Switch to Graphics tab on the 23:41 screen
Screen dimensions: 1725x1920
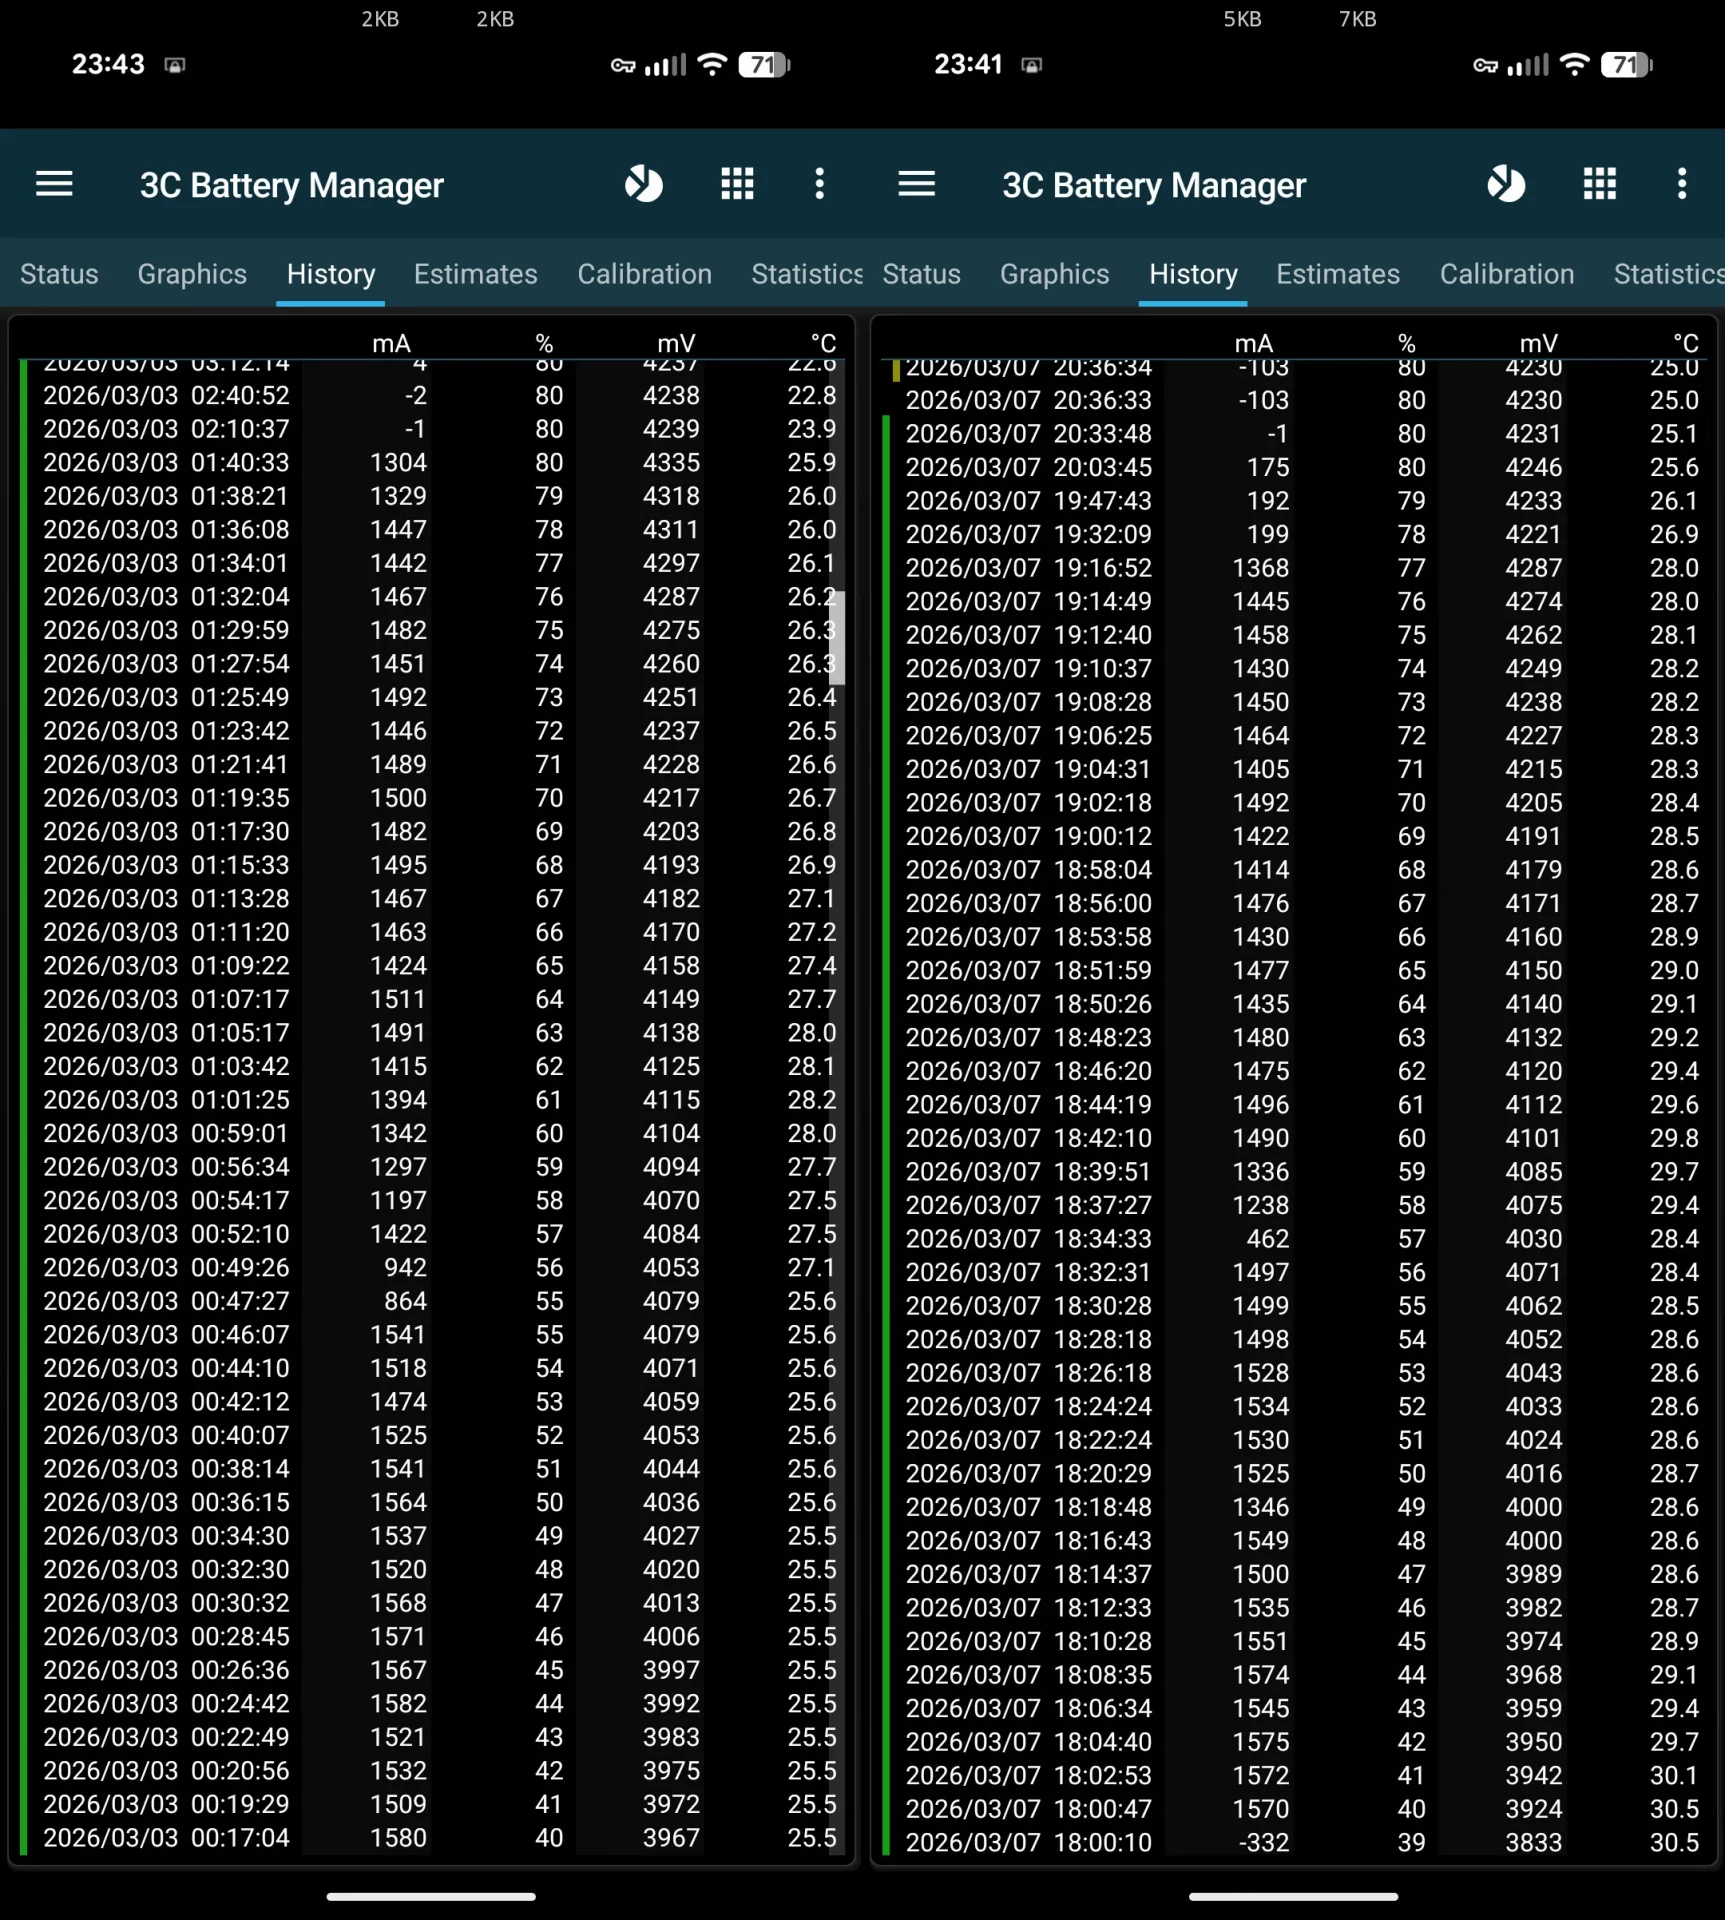click(1054, 274)
